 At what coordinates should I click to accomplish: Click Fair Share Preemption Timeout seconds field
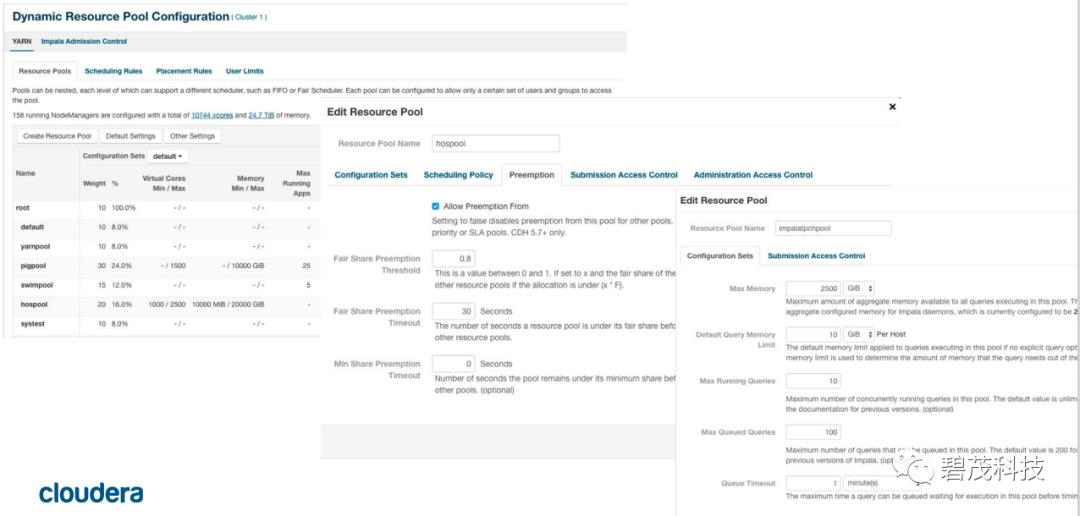(x=454, y=311)
